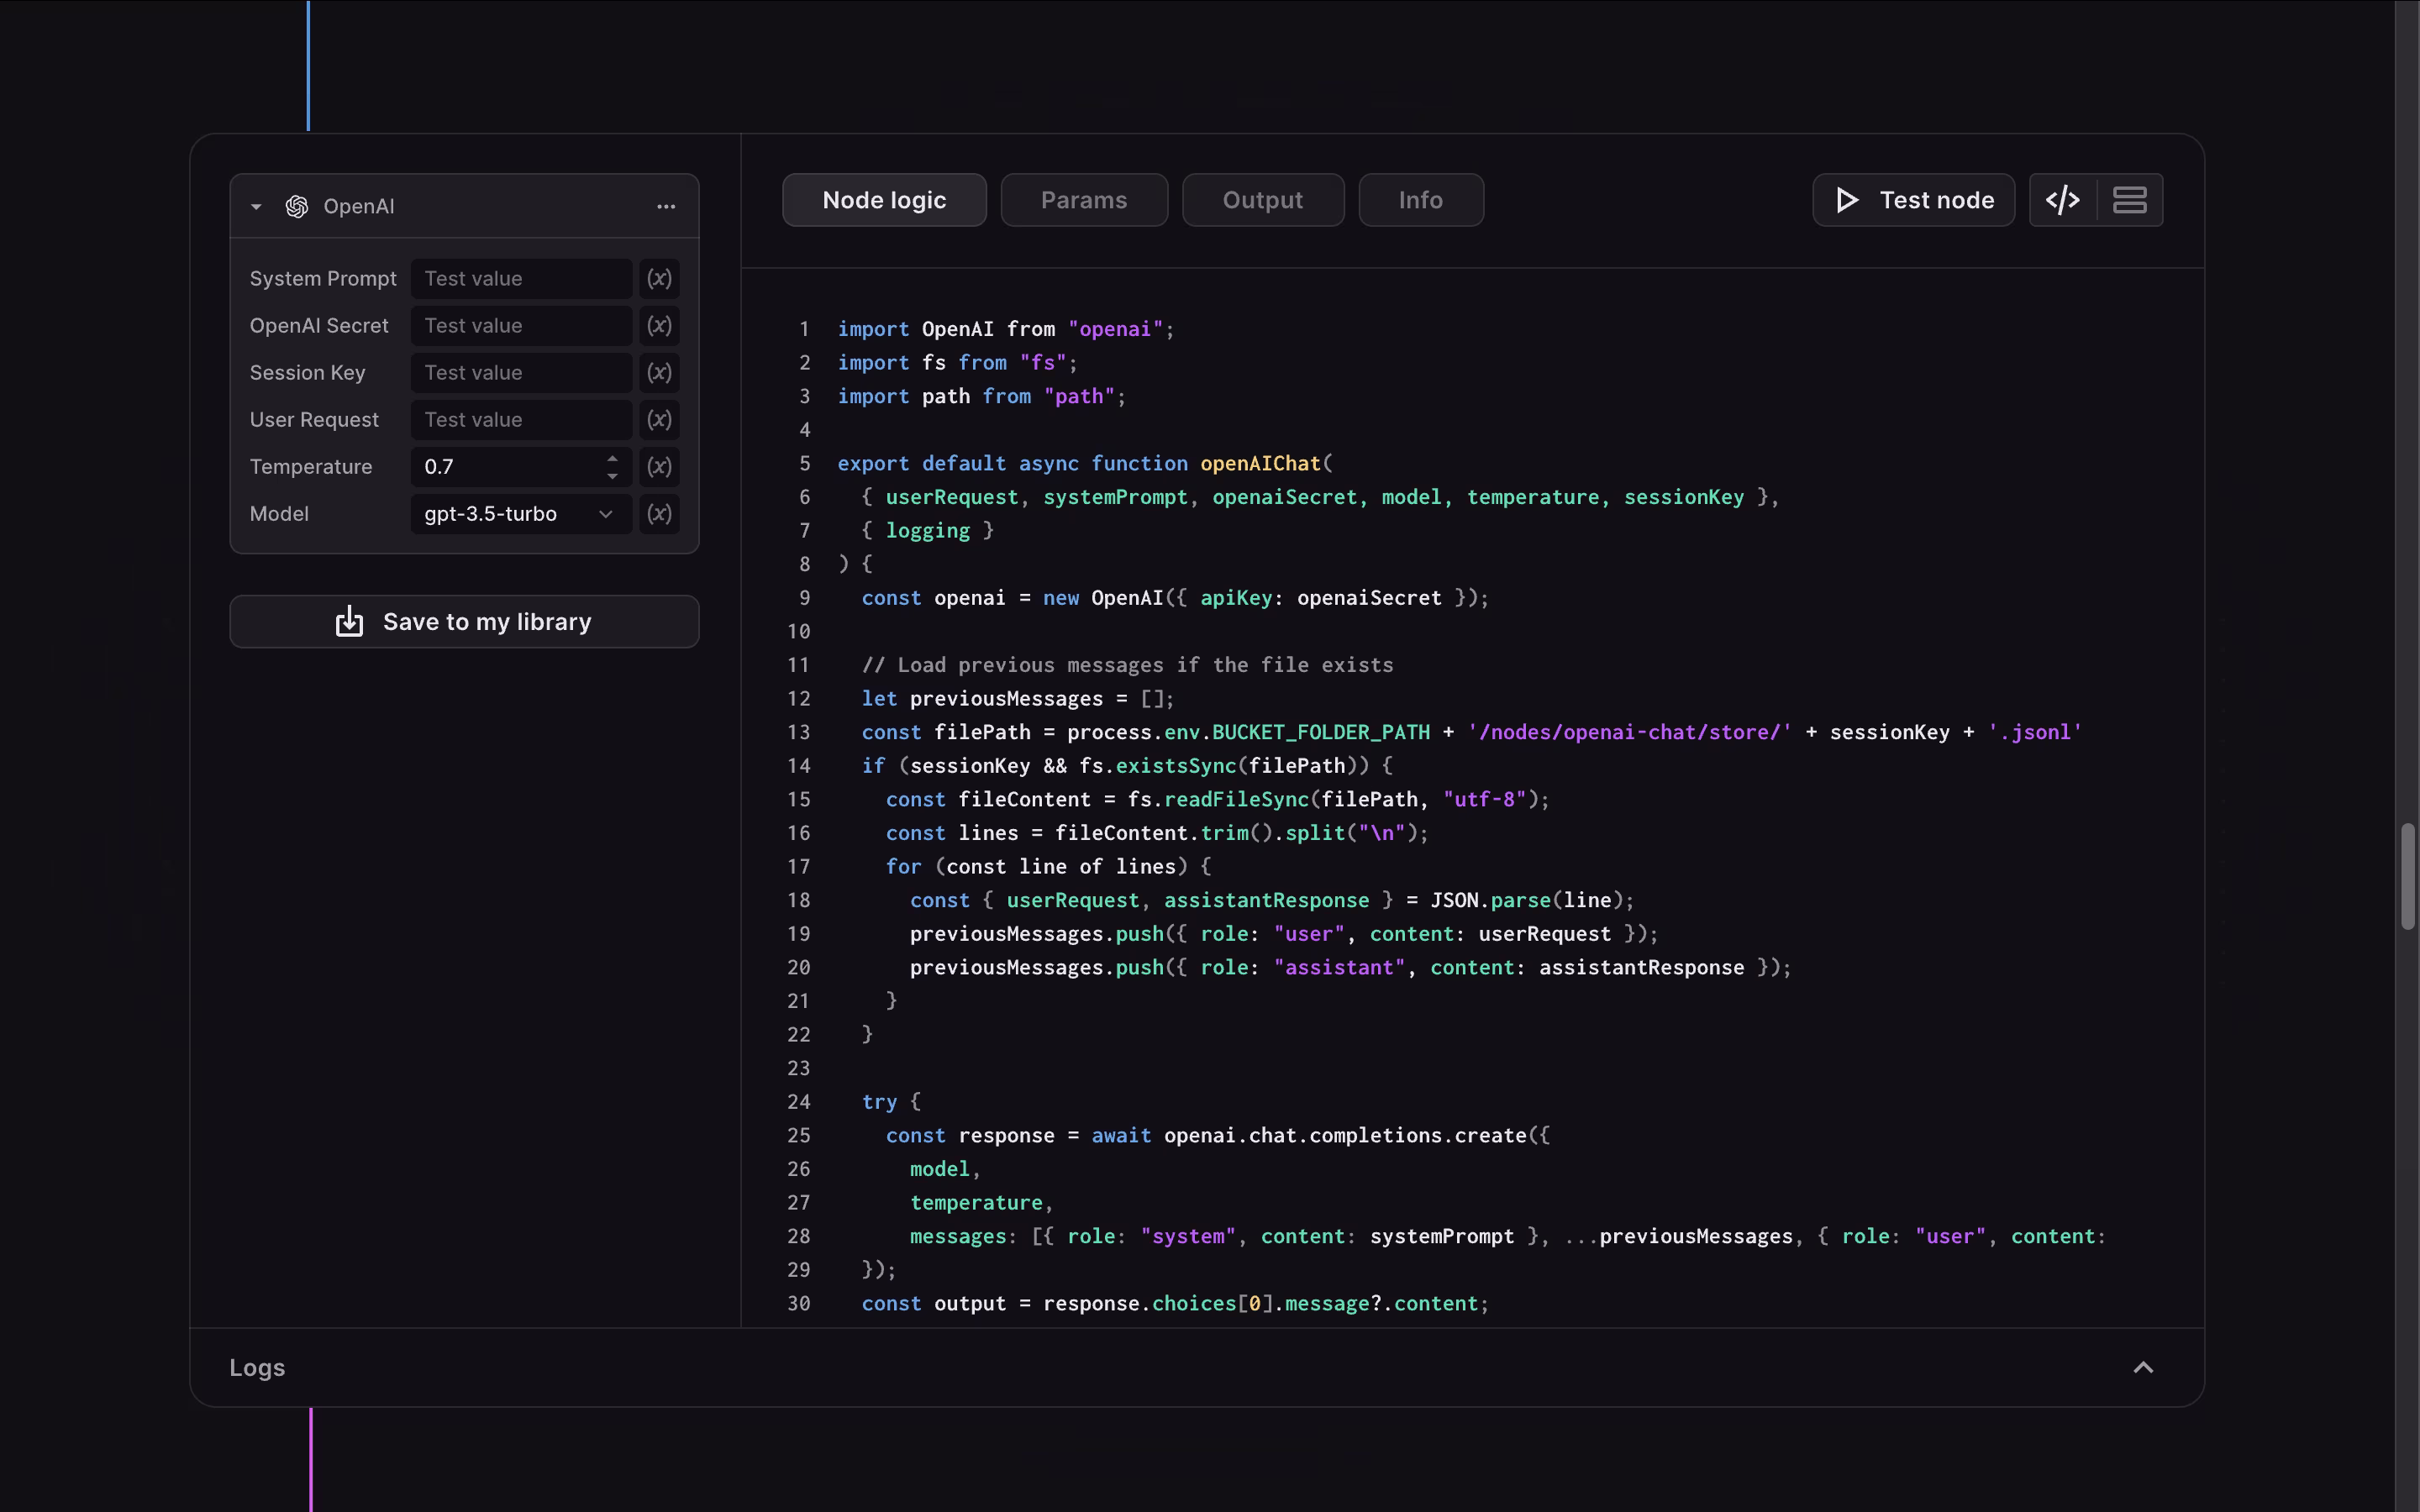Focus the System Prompt test value field
Viewport: 2420px width, 1512px height.
coord(521,279)
